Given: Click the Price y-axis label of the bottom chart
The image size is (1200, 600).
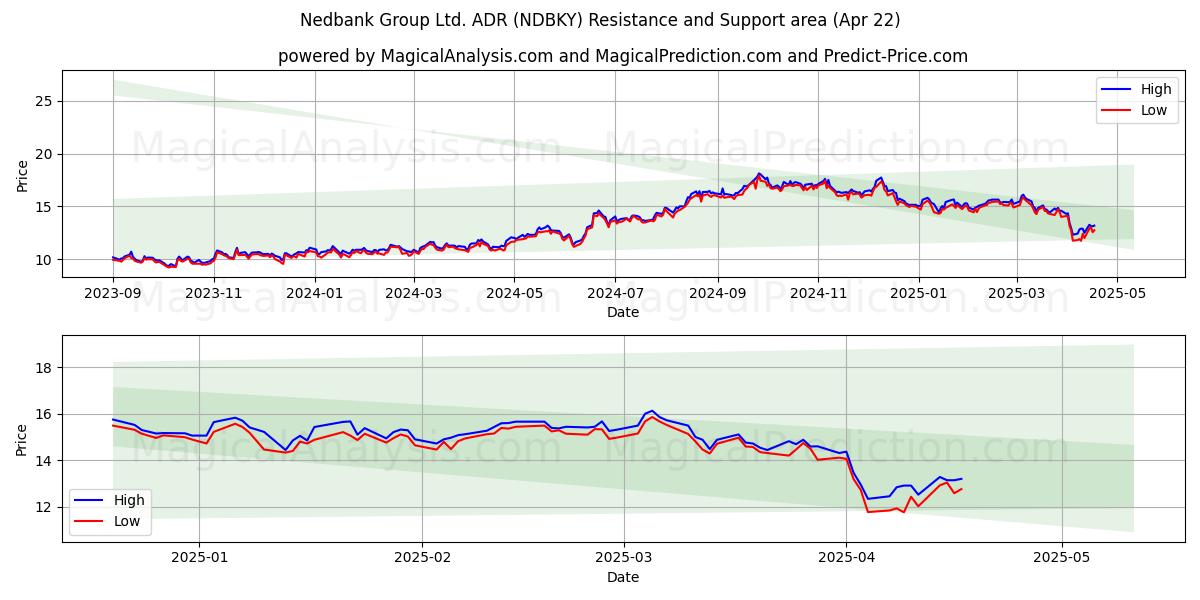Looking at the screenshot, I should tap(22, 438).
